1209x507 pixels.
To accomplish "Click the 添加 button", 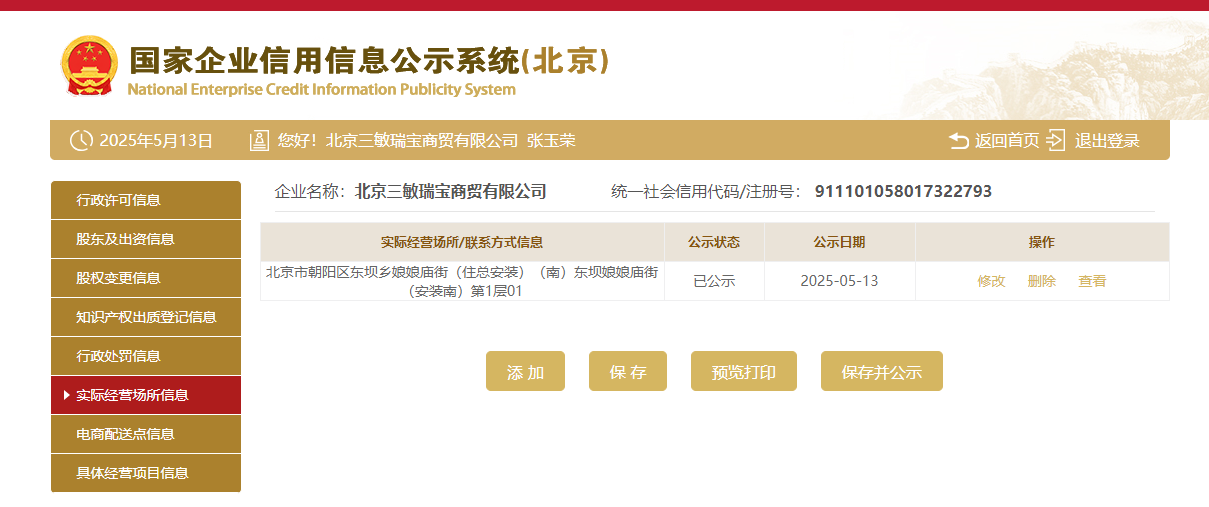I will click(x=525, y=372).
